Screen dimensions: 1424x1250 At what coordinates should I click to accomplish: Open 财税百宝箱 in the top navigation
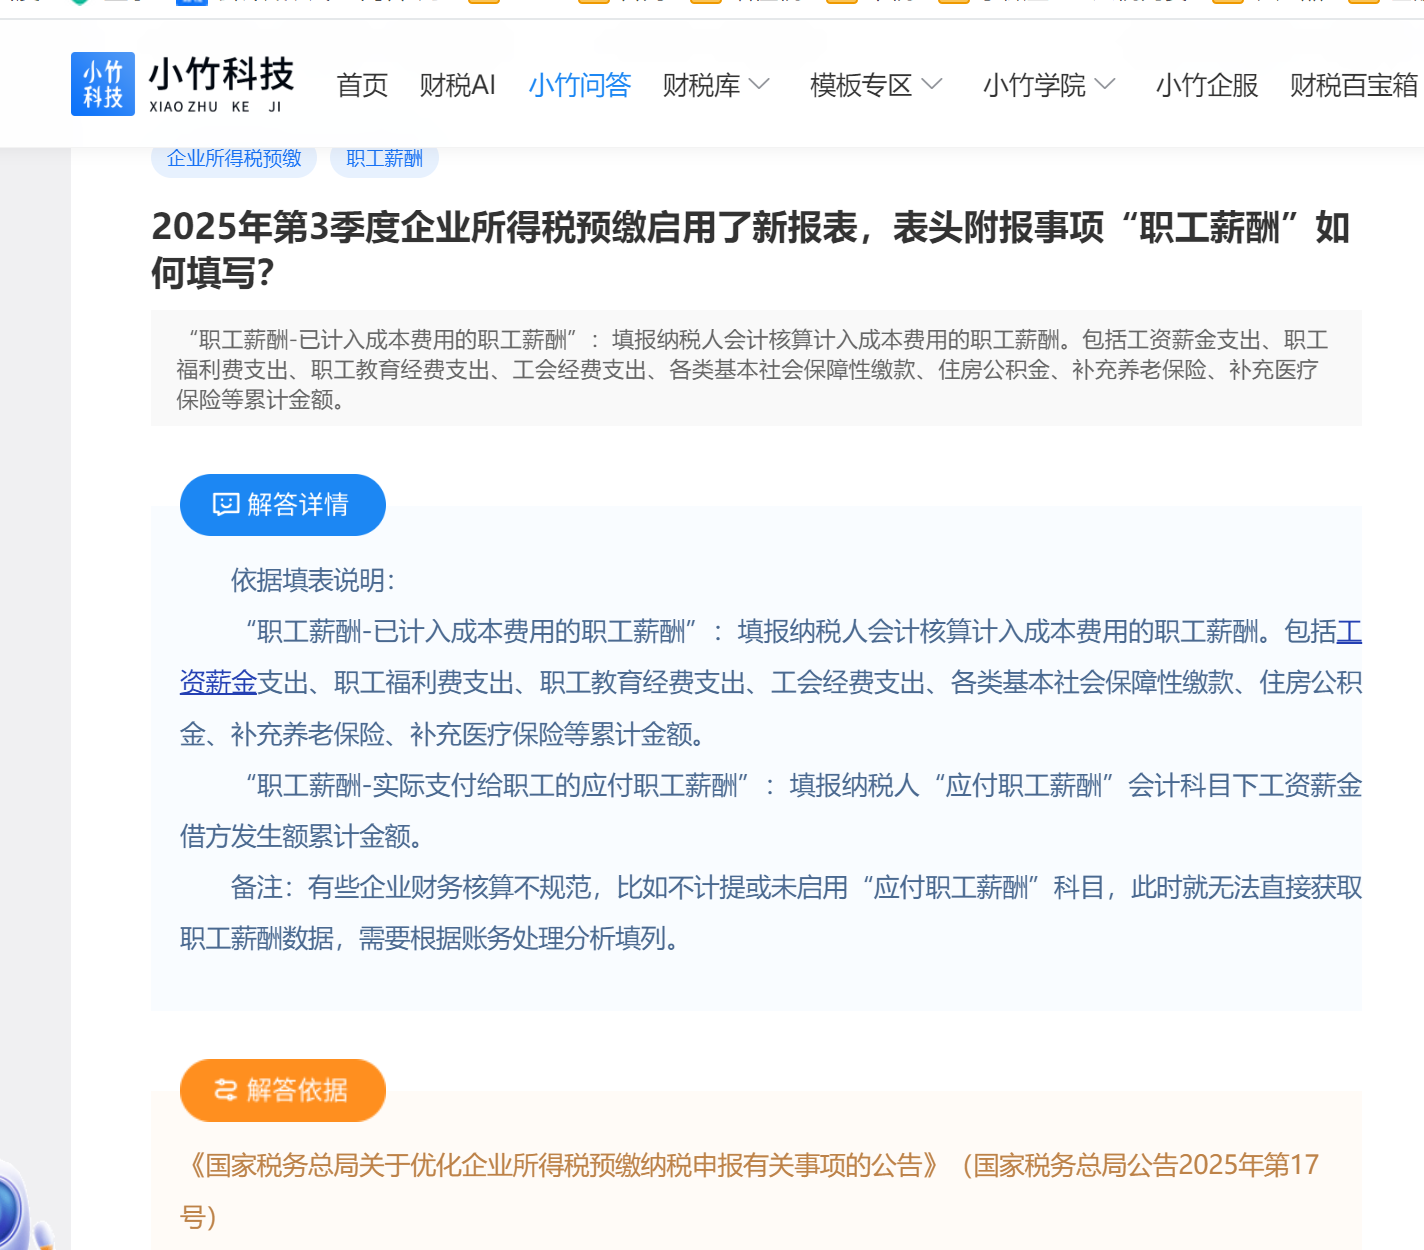1352,85
